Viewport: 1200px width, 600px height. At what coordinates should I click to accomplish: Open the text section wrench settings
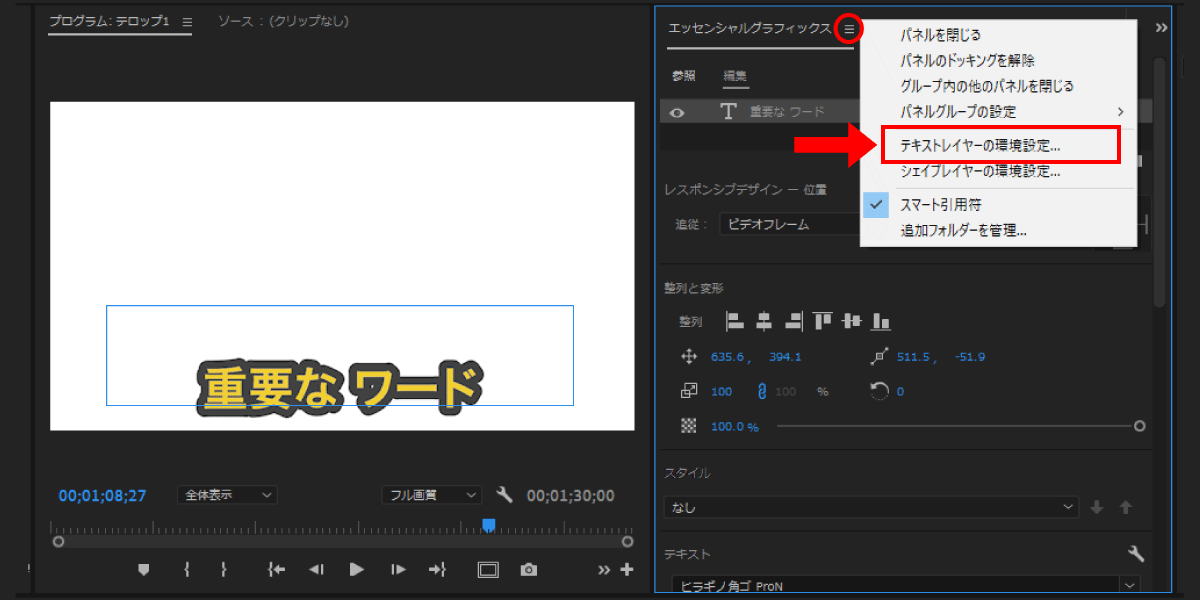[1135, 553]
